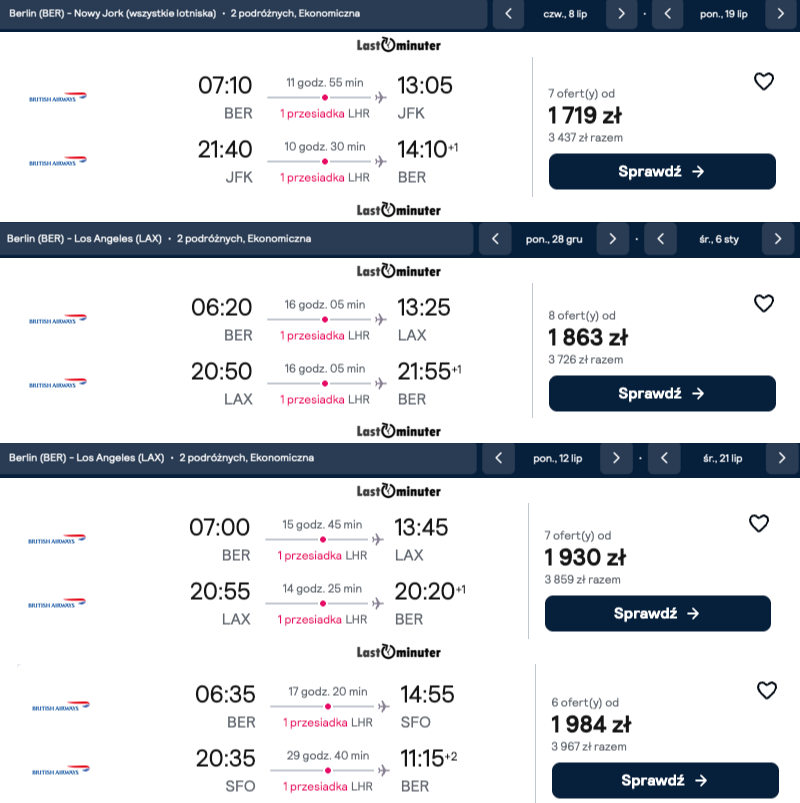
Task: Toggle heart on the 1 930 zł offer
Action: (759, 523)
